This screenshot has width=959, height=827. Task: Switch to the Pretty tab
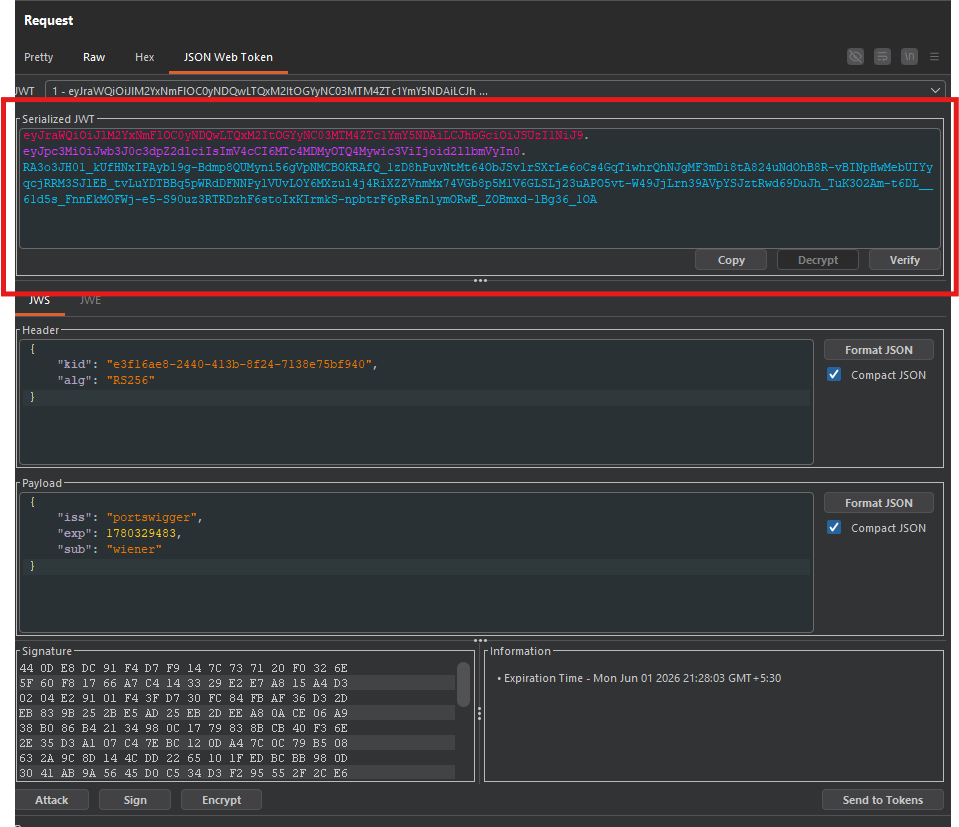pos(39,57)
